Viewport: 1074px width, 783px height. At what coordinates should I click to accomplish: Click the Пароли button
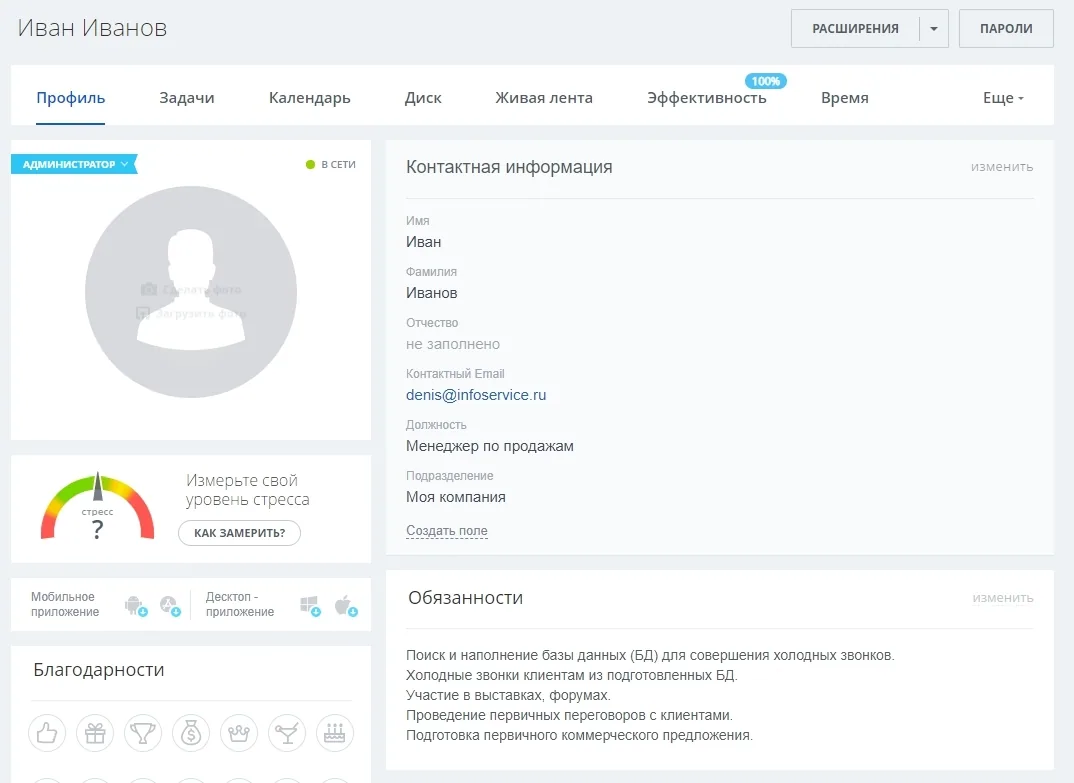(x=1006, y=29)
